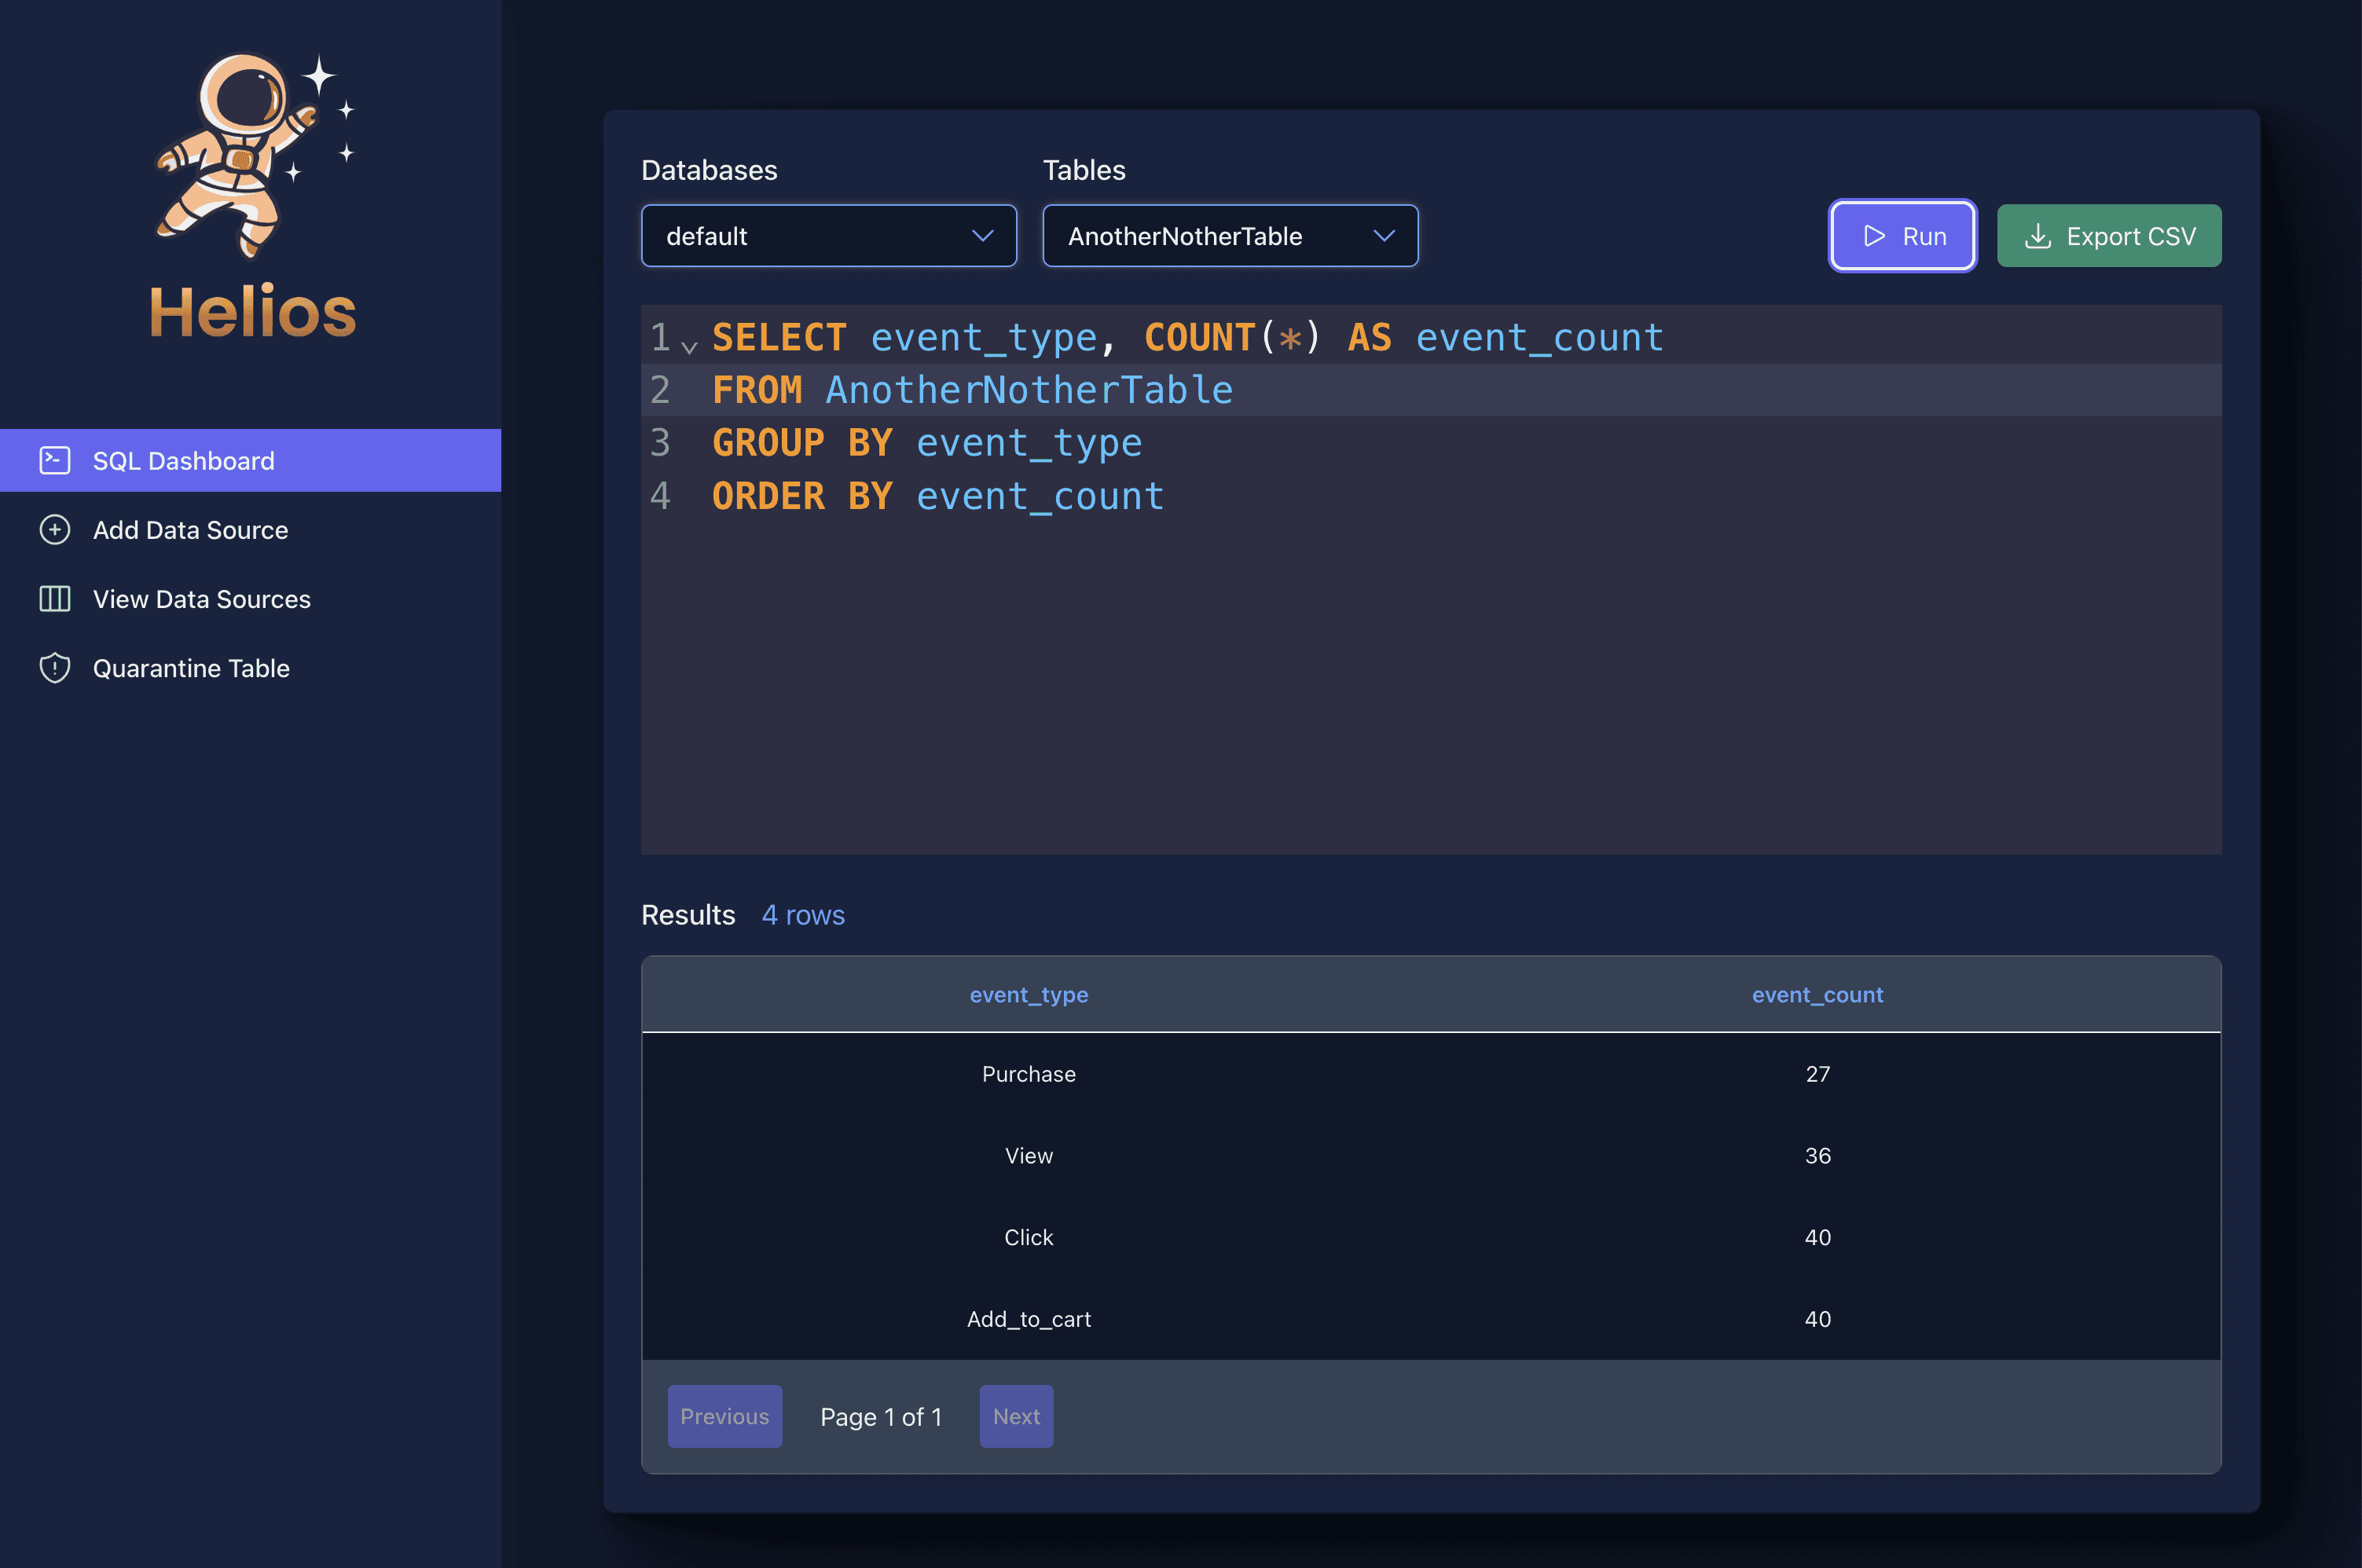Click the chevron arrow of Tables dropdown
The width and height of the screenshot is (2362, 1568).
click(1384, 236)
